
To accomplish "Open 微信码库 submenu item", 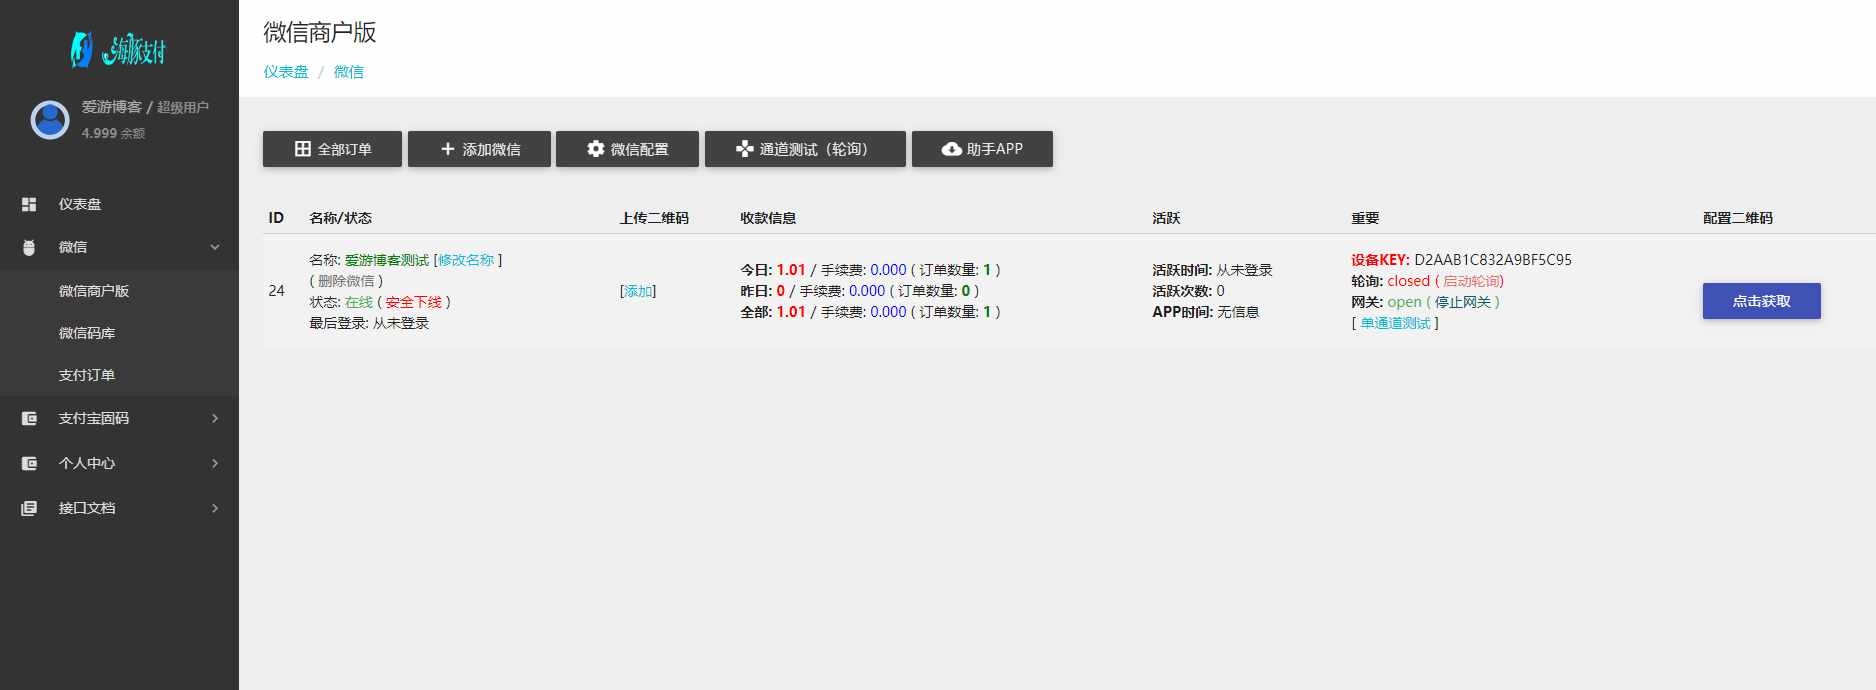I will tap(87, 333).
